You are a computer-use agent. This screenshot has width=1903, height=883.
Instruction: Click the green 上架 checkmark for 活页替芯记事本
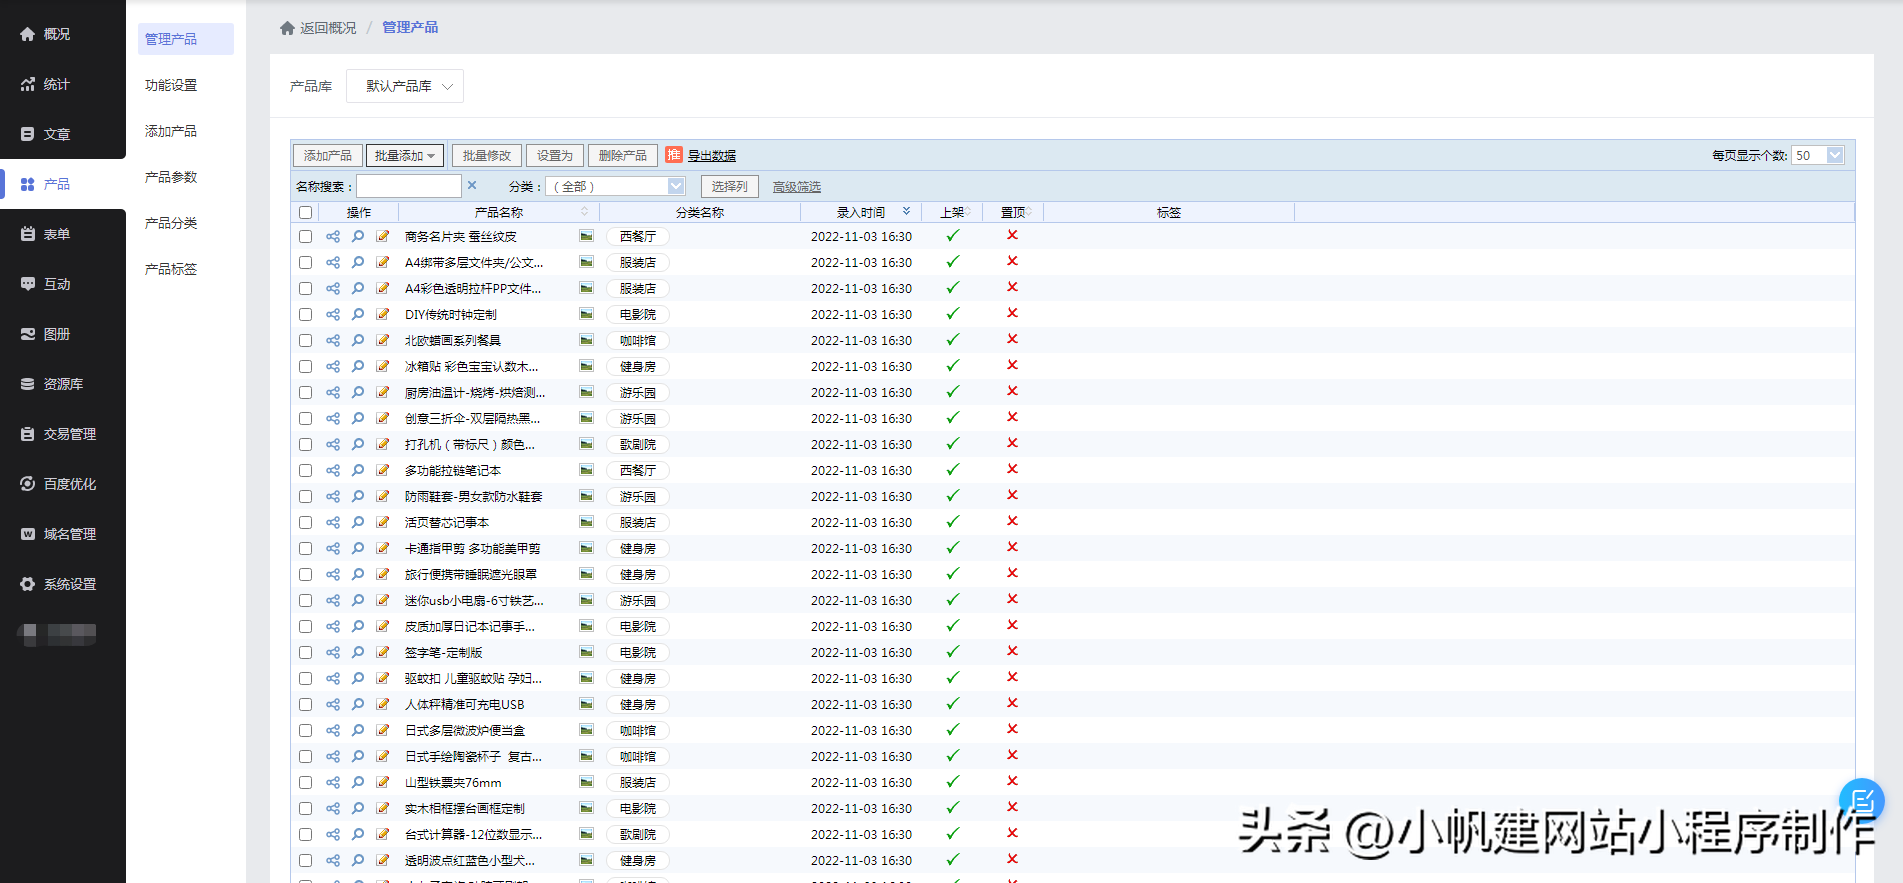tap(953, 522)
